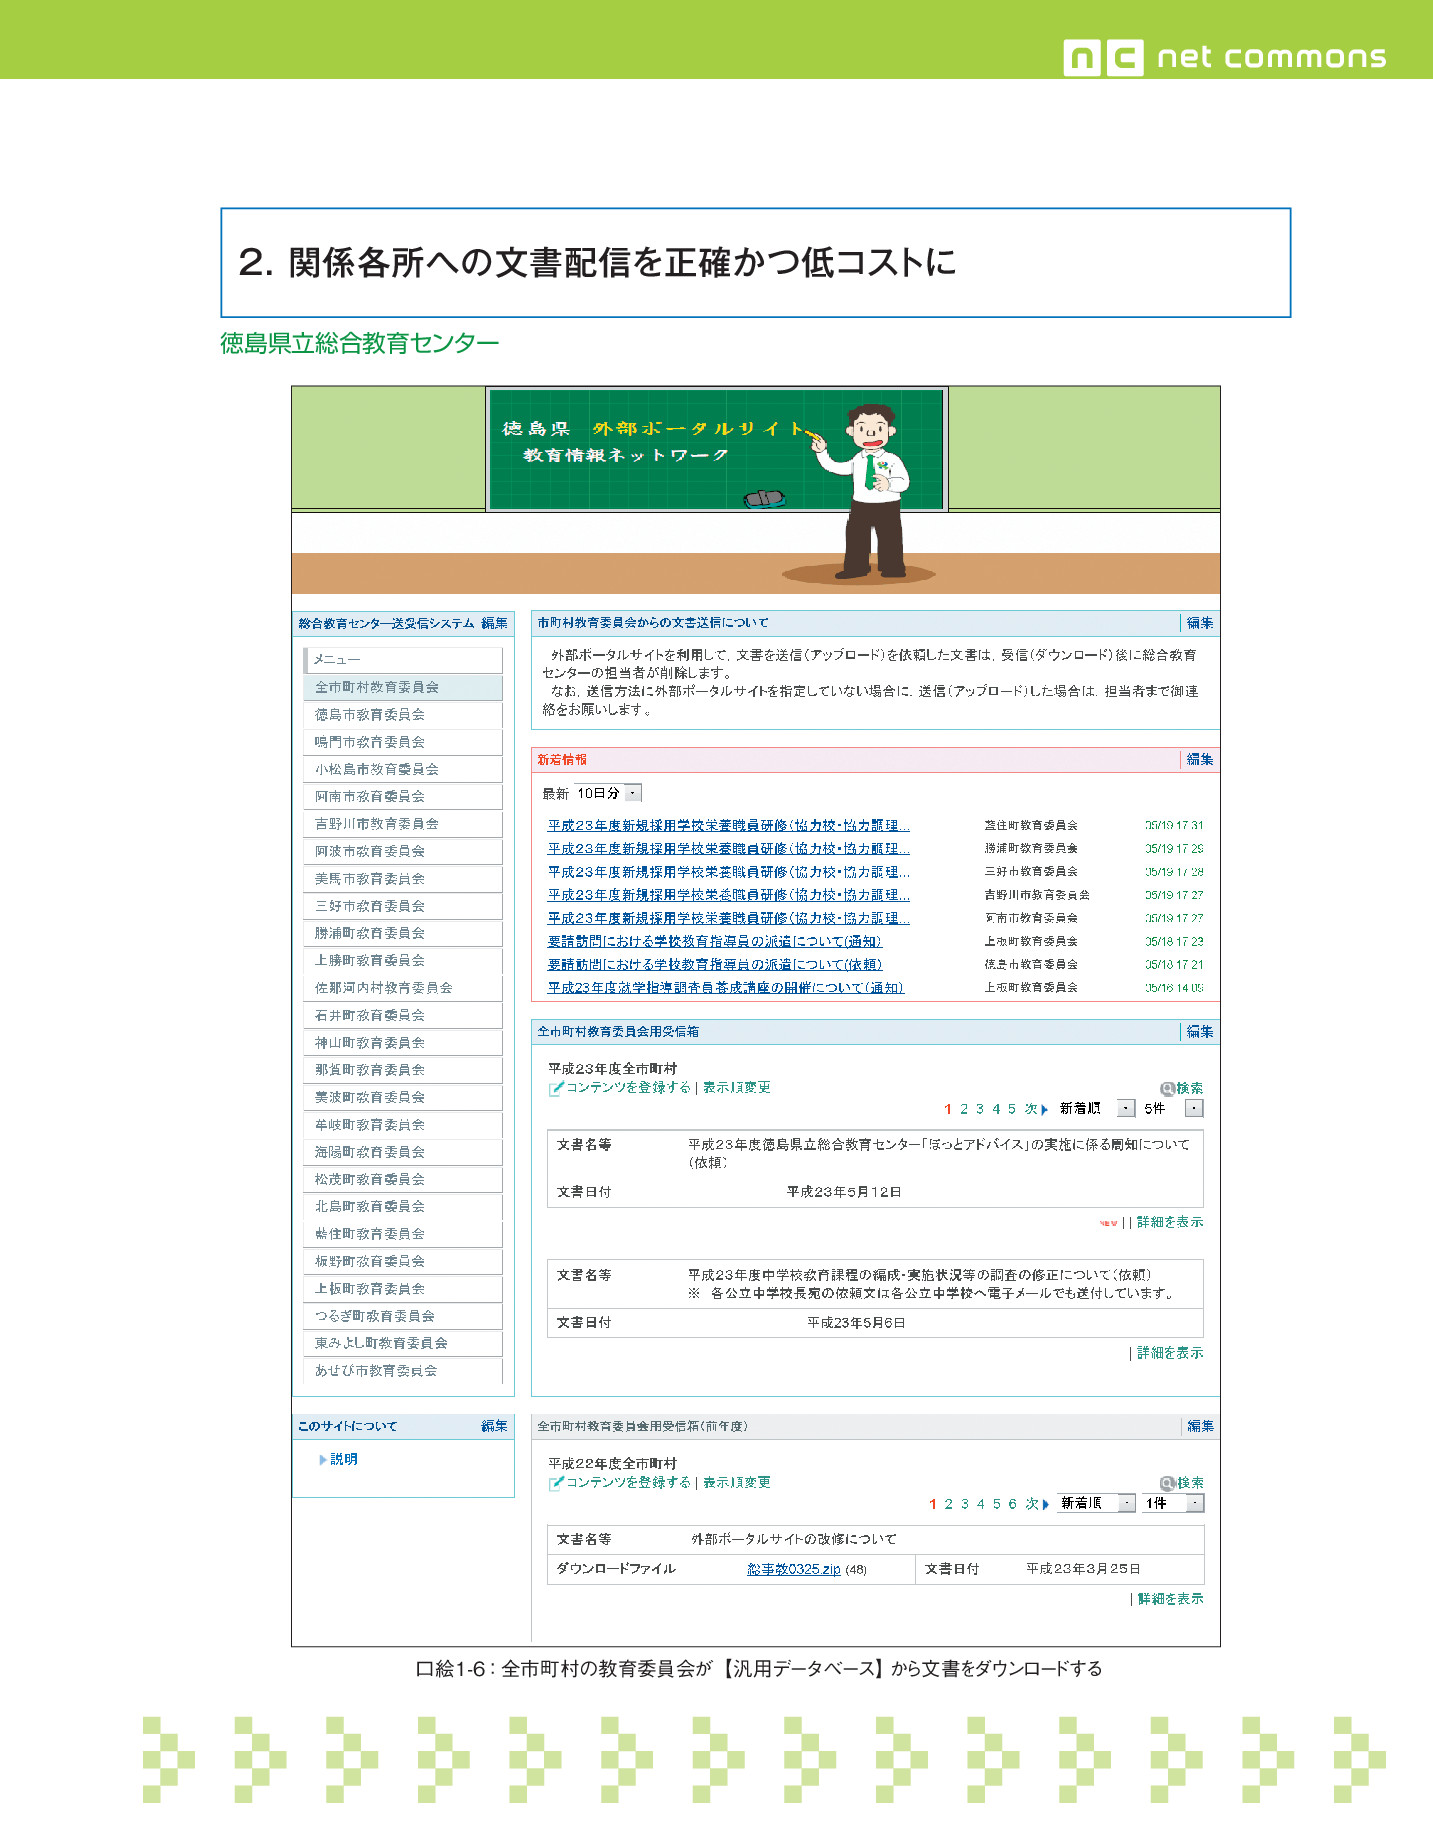Select 東みよし町教育委員会 in the menu
This screenshot has width=1433, height=1827.
coord(403,1343)
